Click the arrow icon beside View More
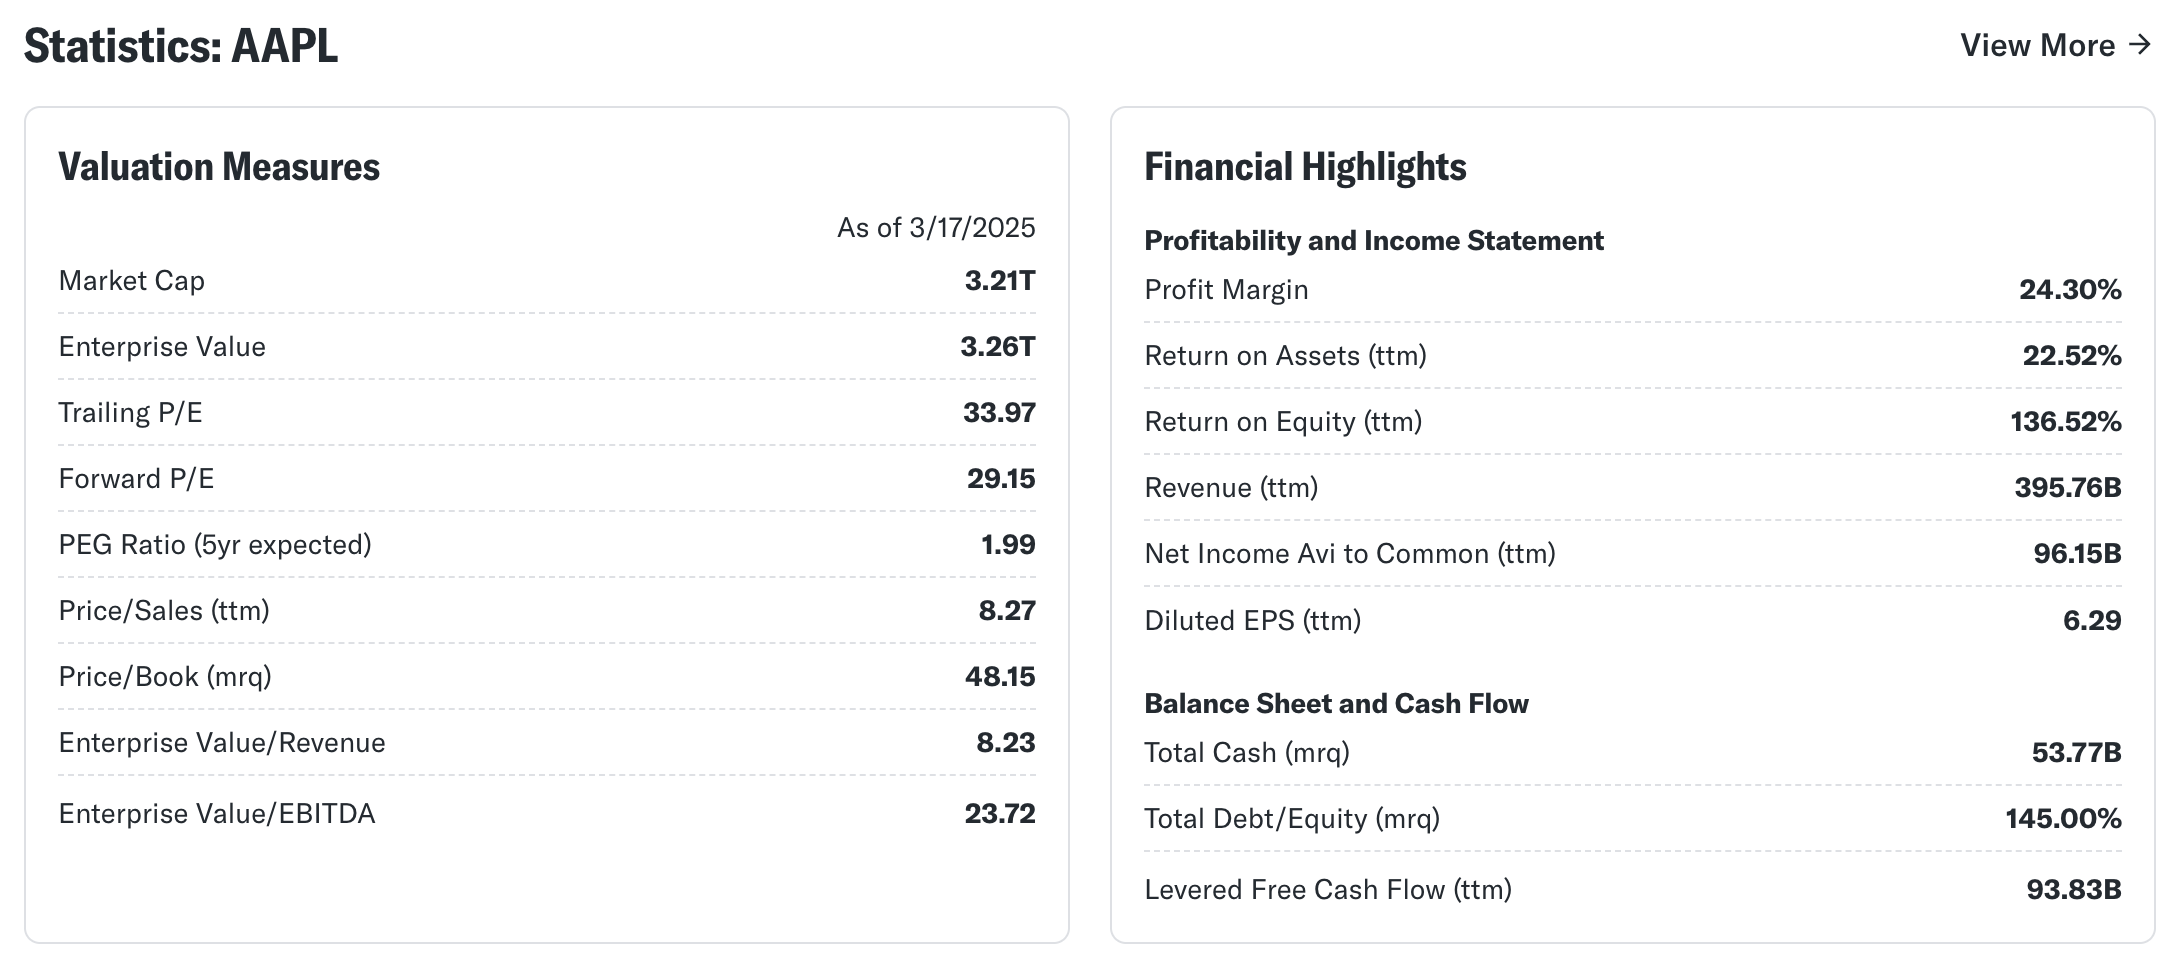2170x954 pixels. pyautogui.click(x=2139, y=45)
